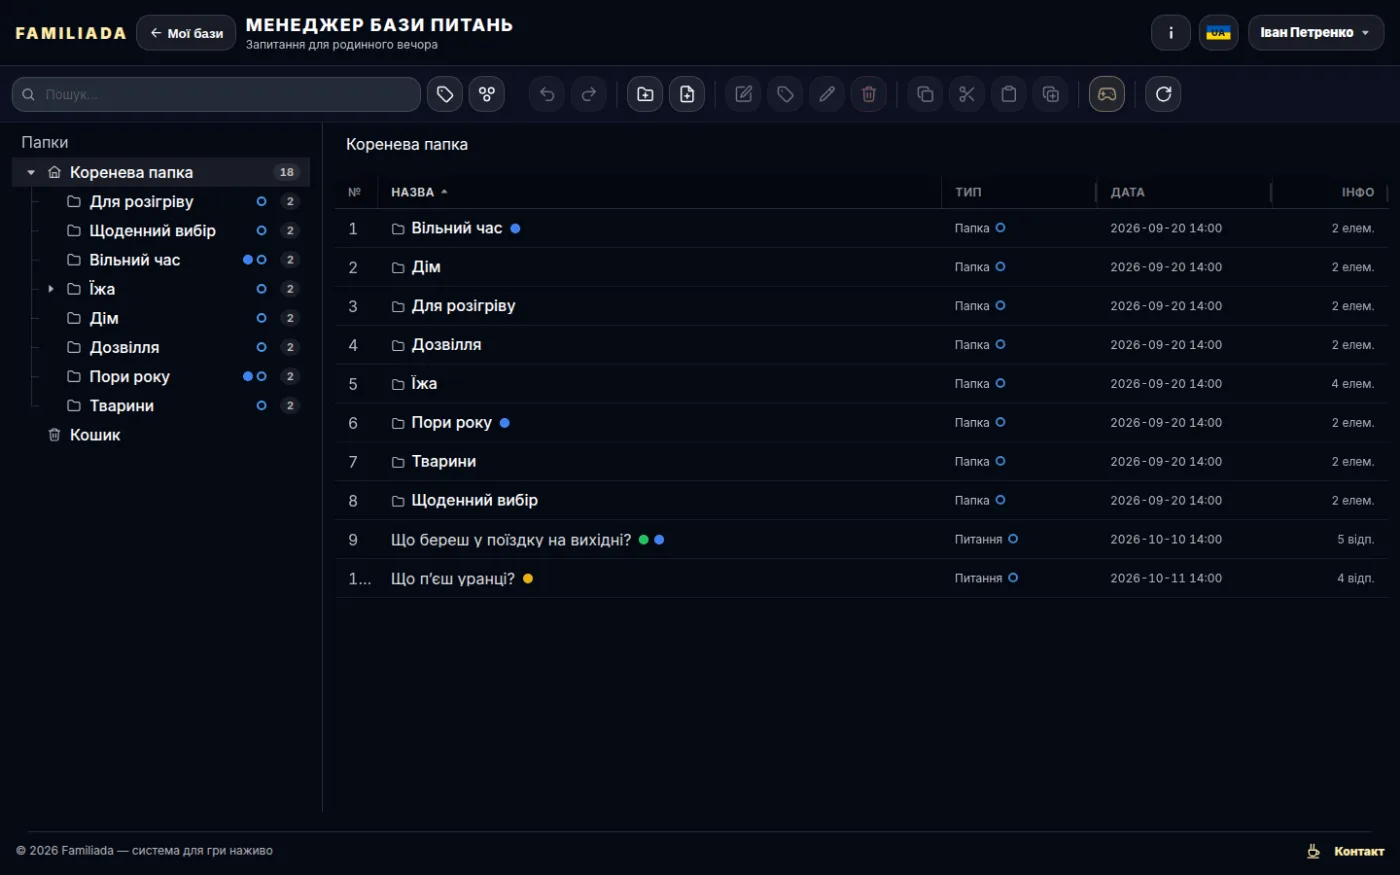Toggle the status circle in Тварини table row
Screen dimensions: 1400x875
[1000, 461]
